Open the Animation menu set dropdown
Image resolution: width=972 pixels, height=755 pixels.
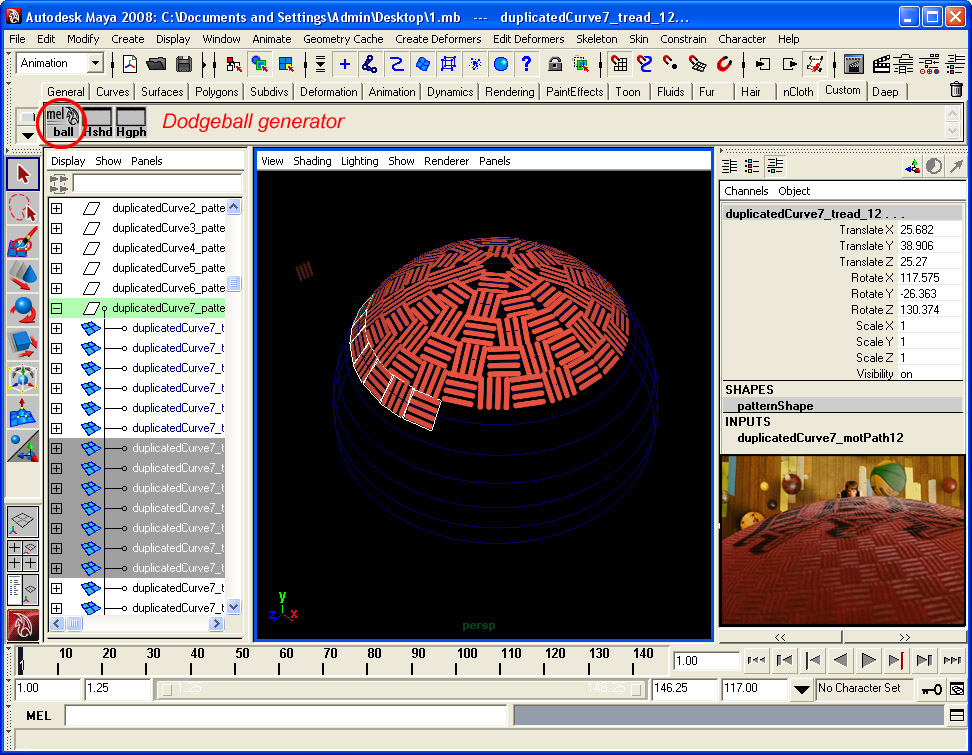click(x=95, y=63)
